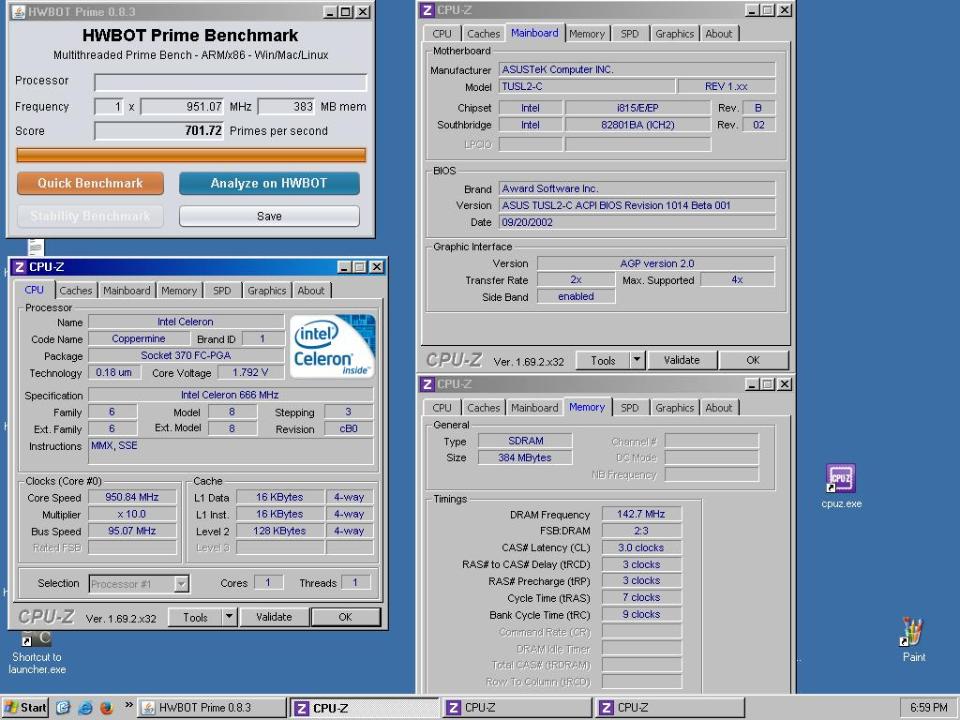This screenshot has width=960, height=720.
Task: Click the Z icon in Memory CPU-Z window title bar
Action: click(427, 384)
